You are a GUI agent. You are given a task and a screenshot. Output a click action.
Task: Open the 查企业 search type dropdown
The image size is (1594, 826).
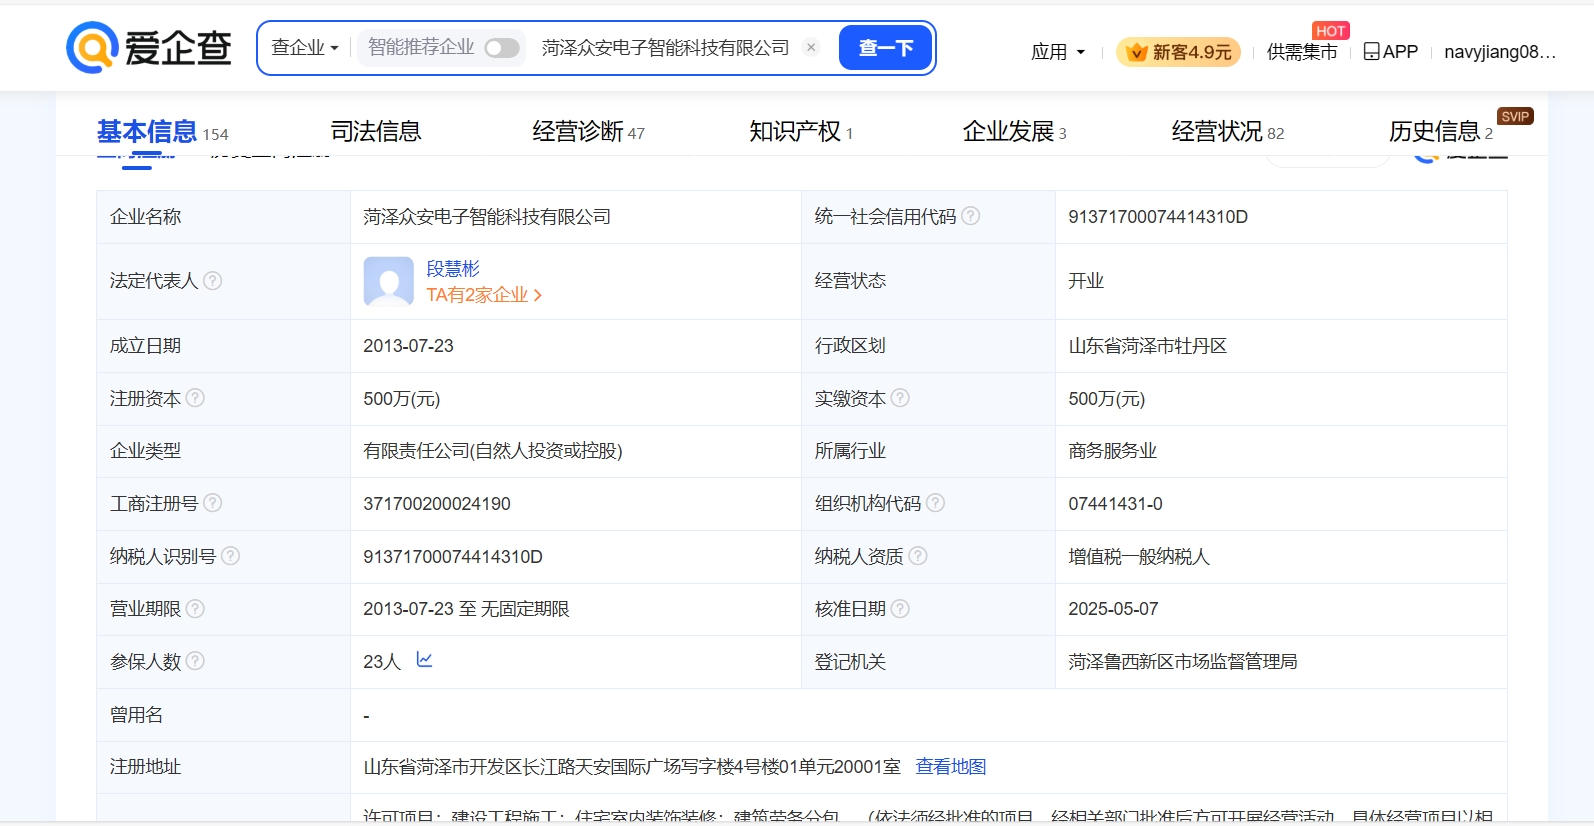(x=305, y=48)
